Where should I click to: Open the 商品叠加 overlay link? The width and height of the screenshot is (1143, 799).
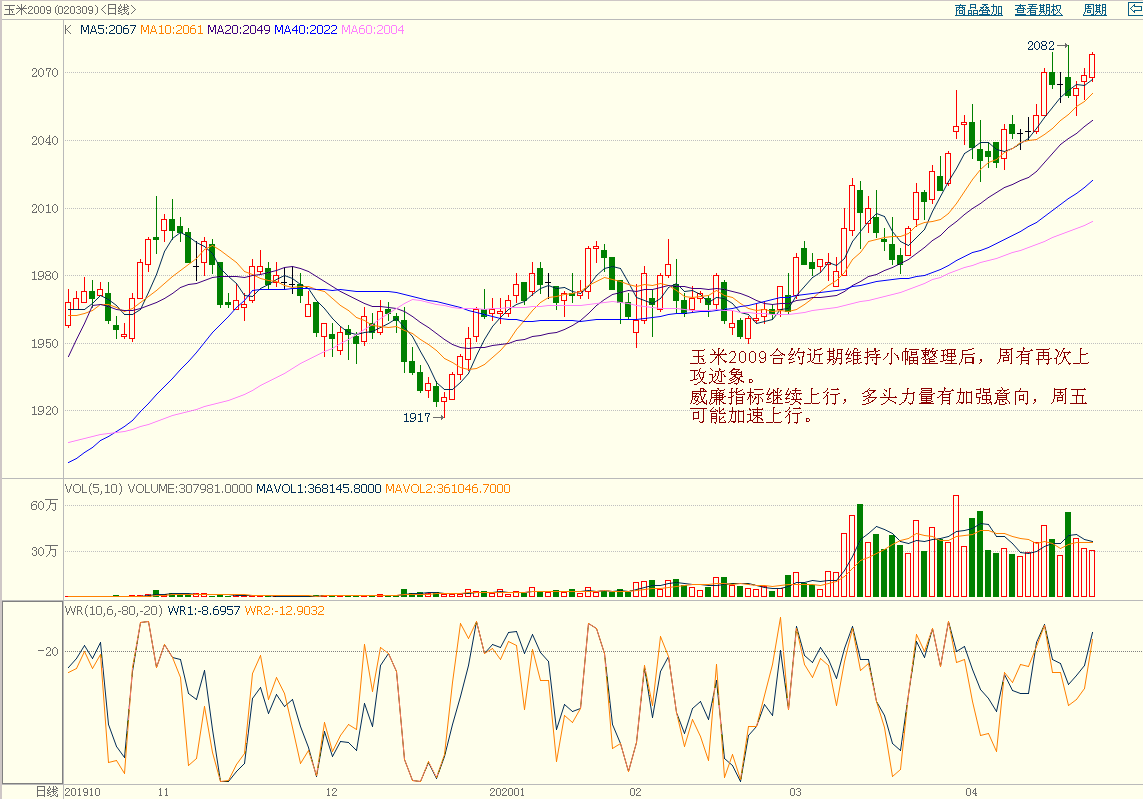pos(978,10)
